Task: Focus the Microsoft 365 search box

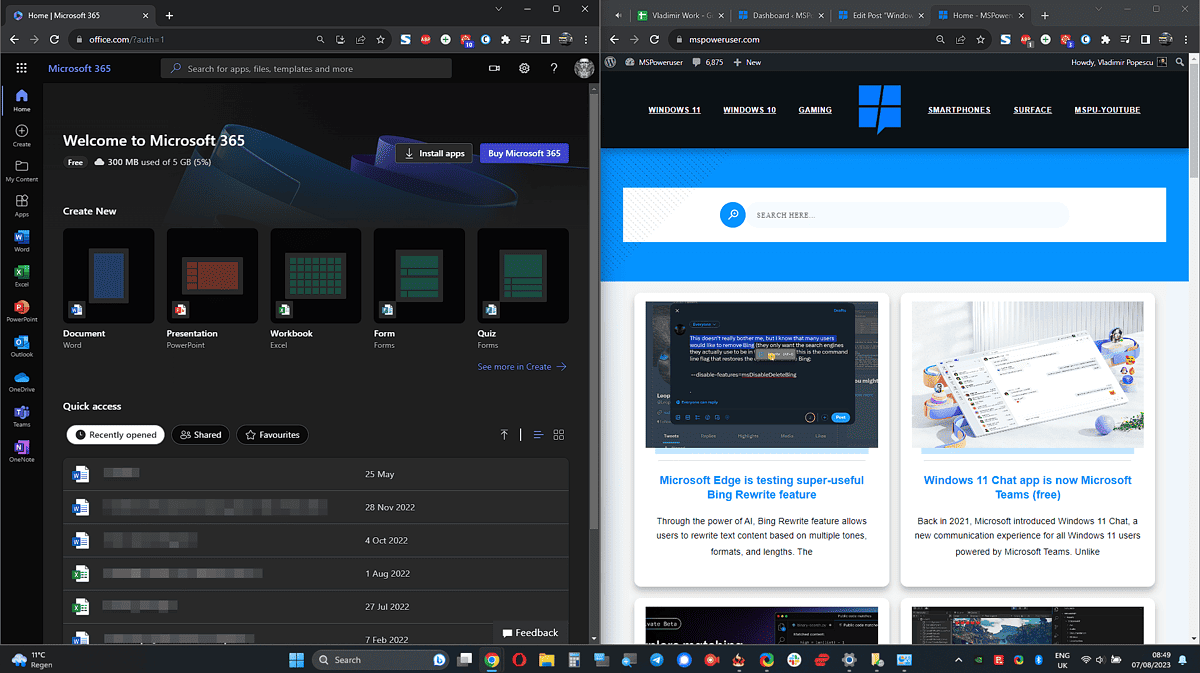Action: tap(306, 68)
